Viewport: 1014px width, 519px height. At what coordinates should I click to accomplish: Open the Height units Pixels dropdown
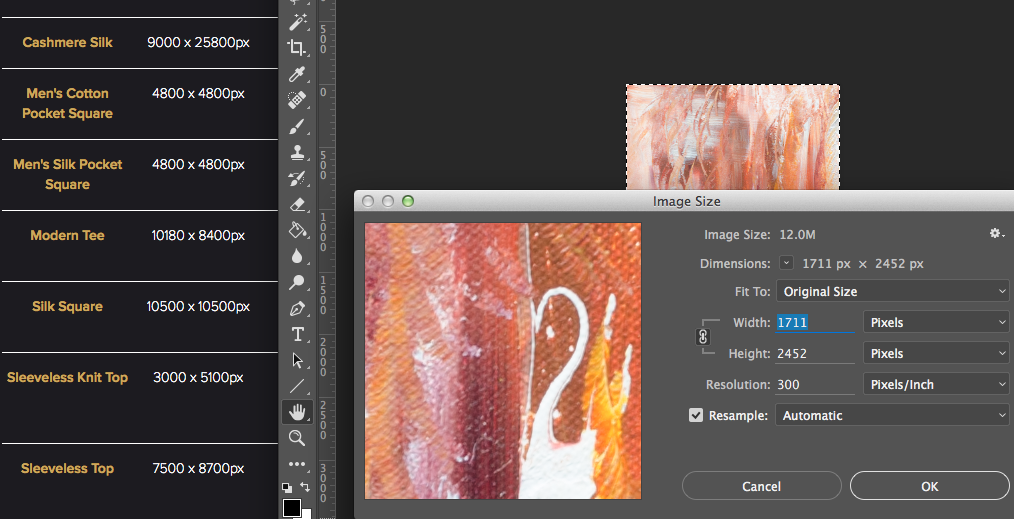tap(936, 354)
